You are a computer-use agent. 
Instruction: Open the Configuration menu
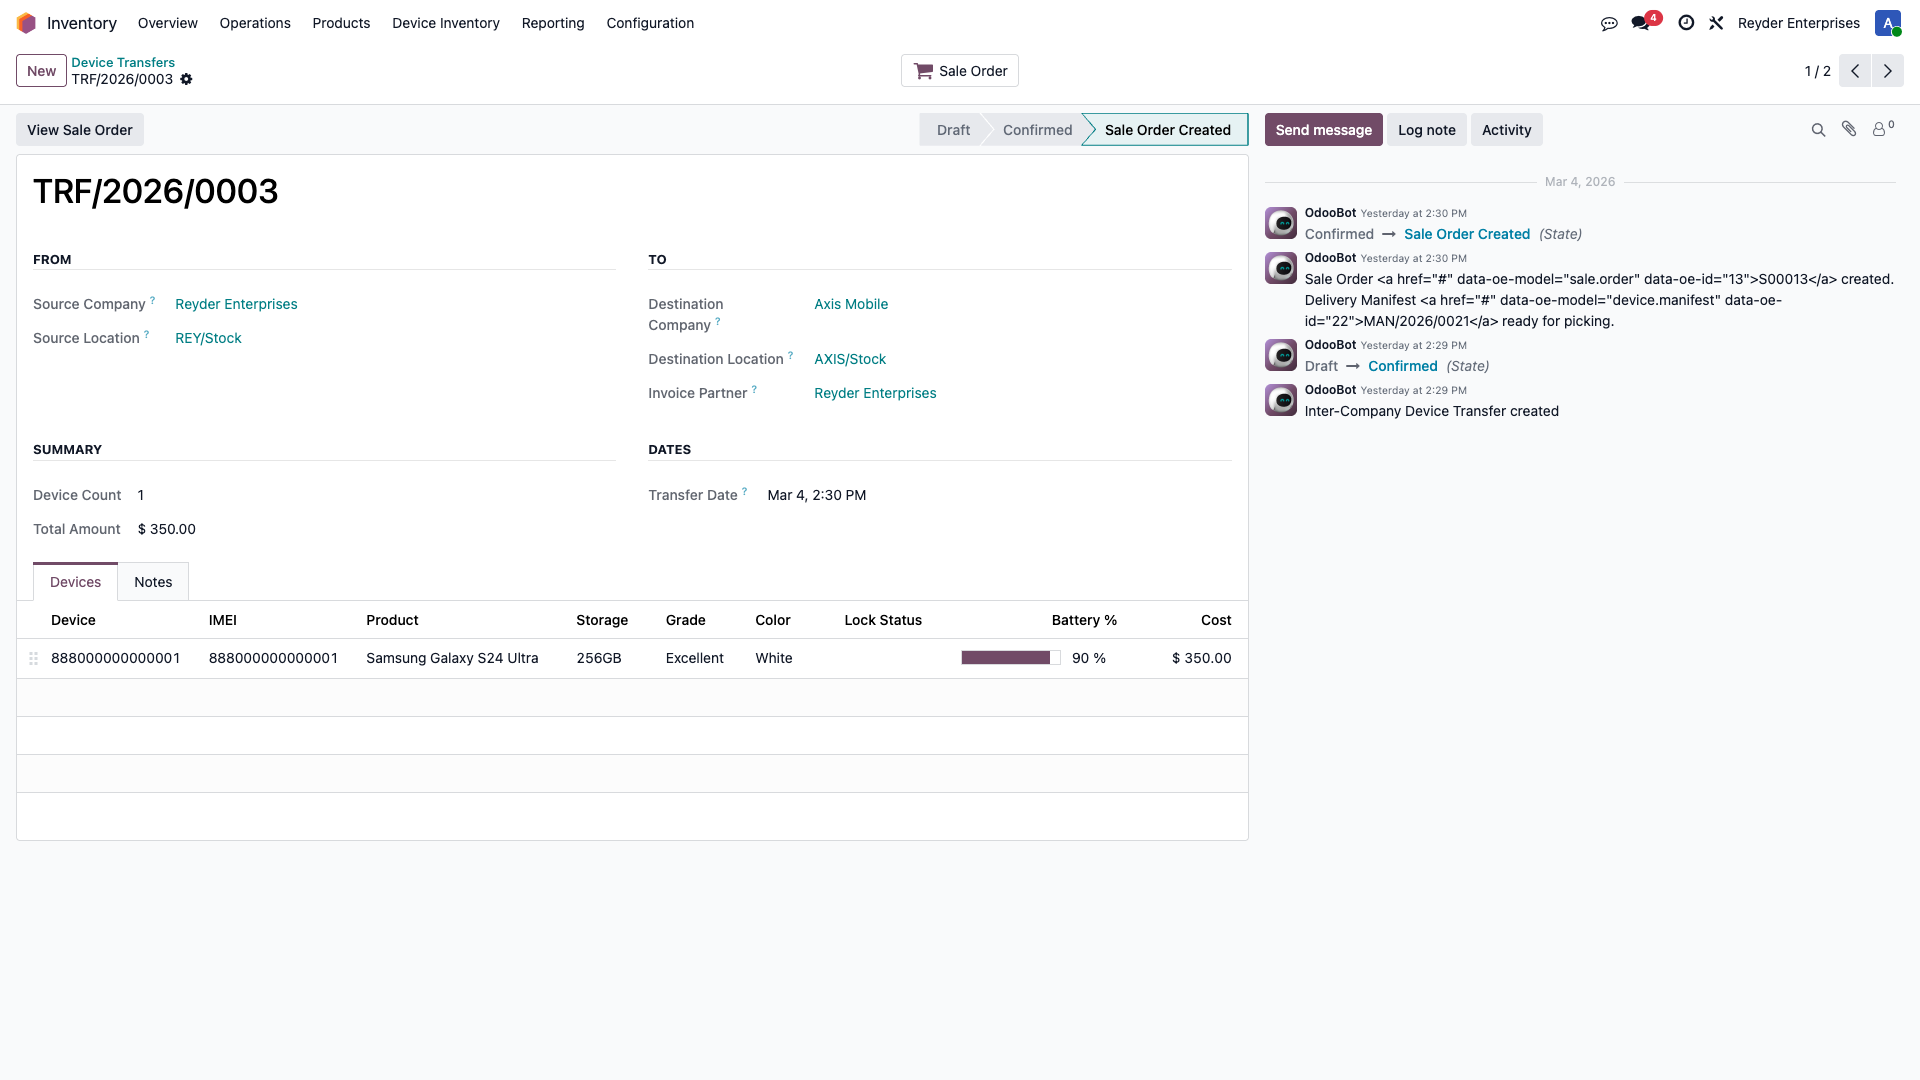[x=650, y=23]
